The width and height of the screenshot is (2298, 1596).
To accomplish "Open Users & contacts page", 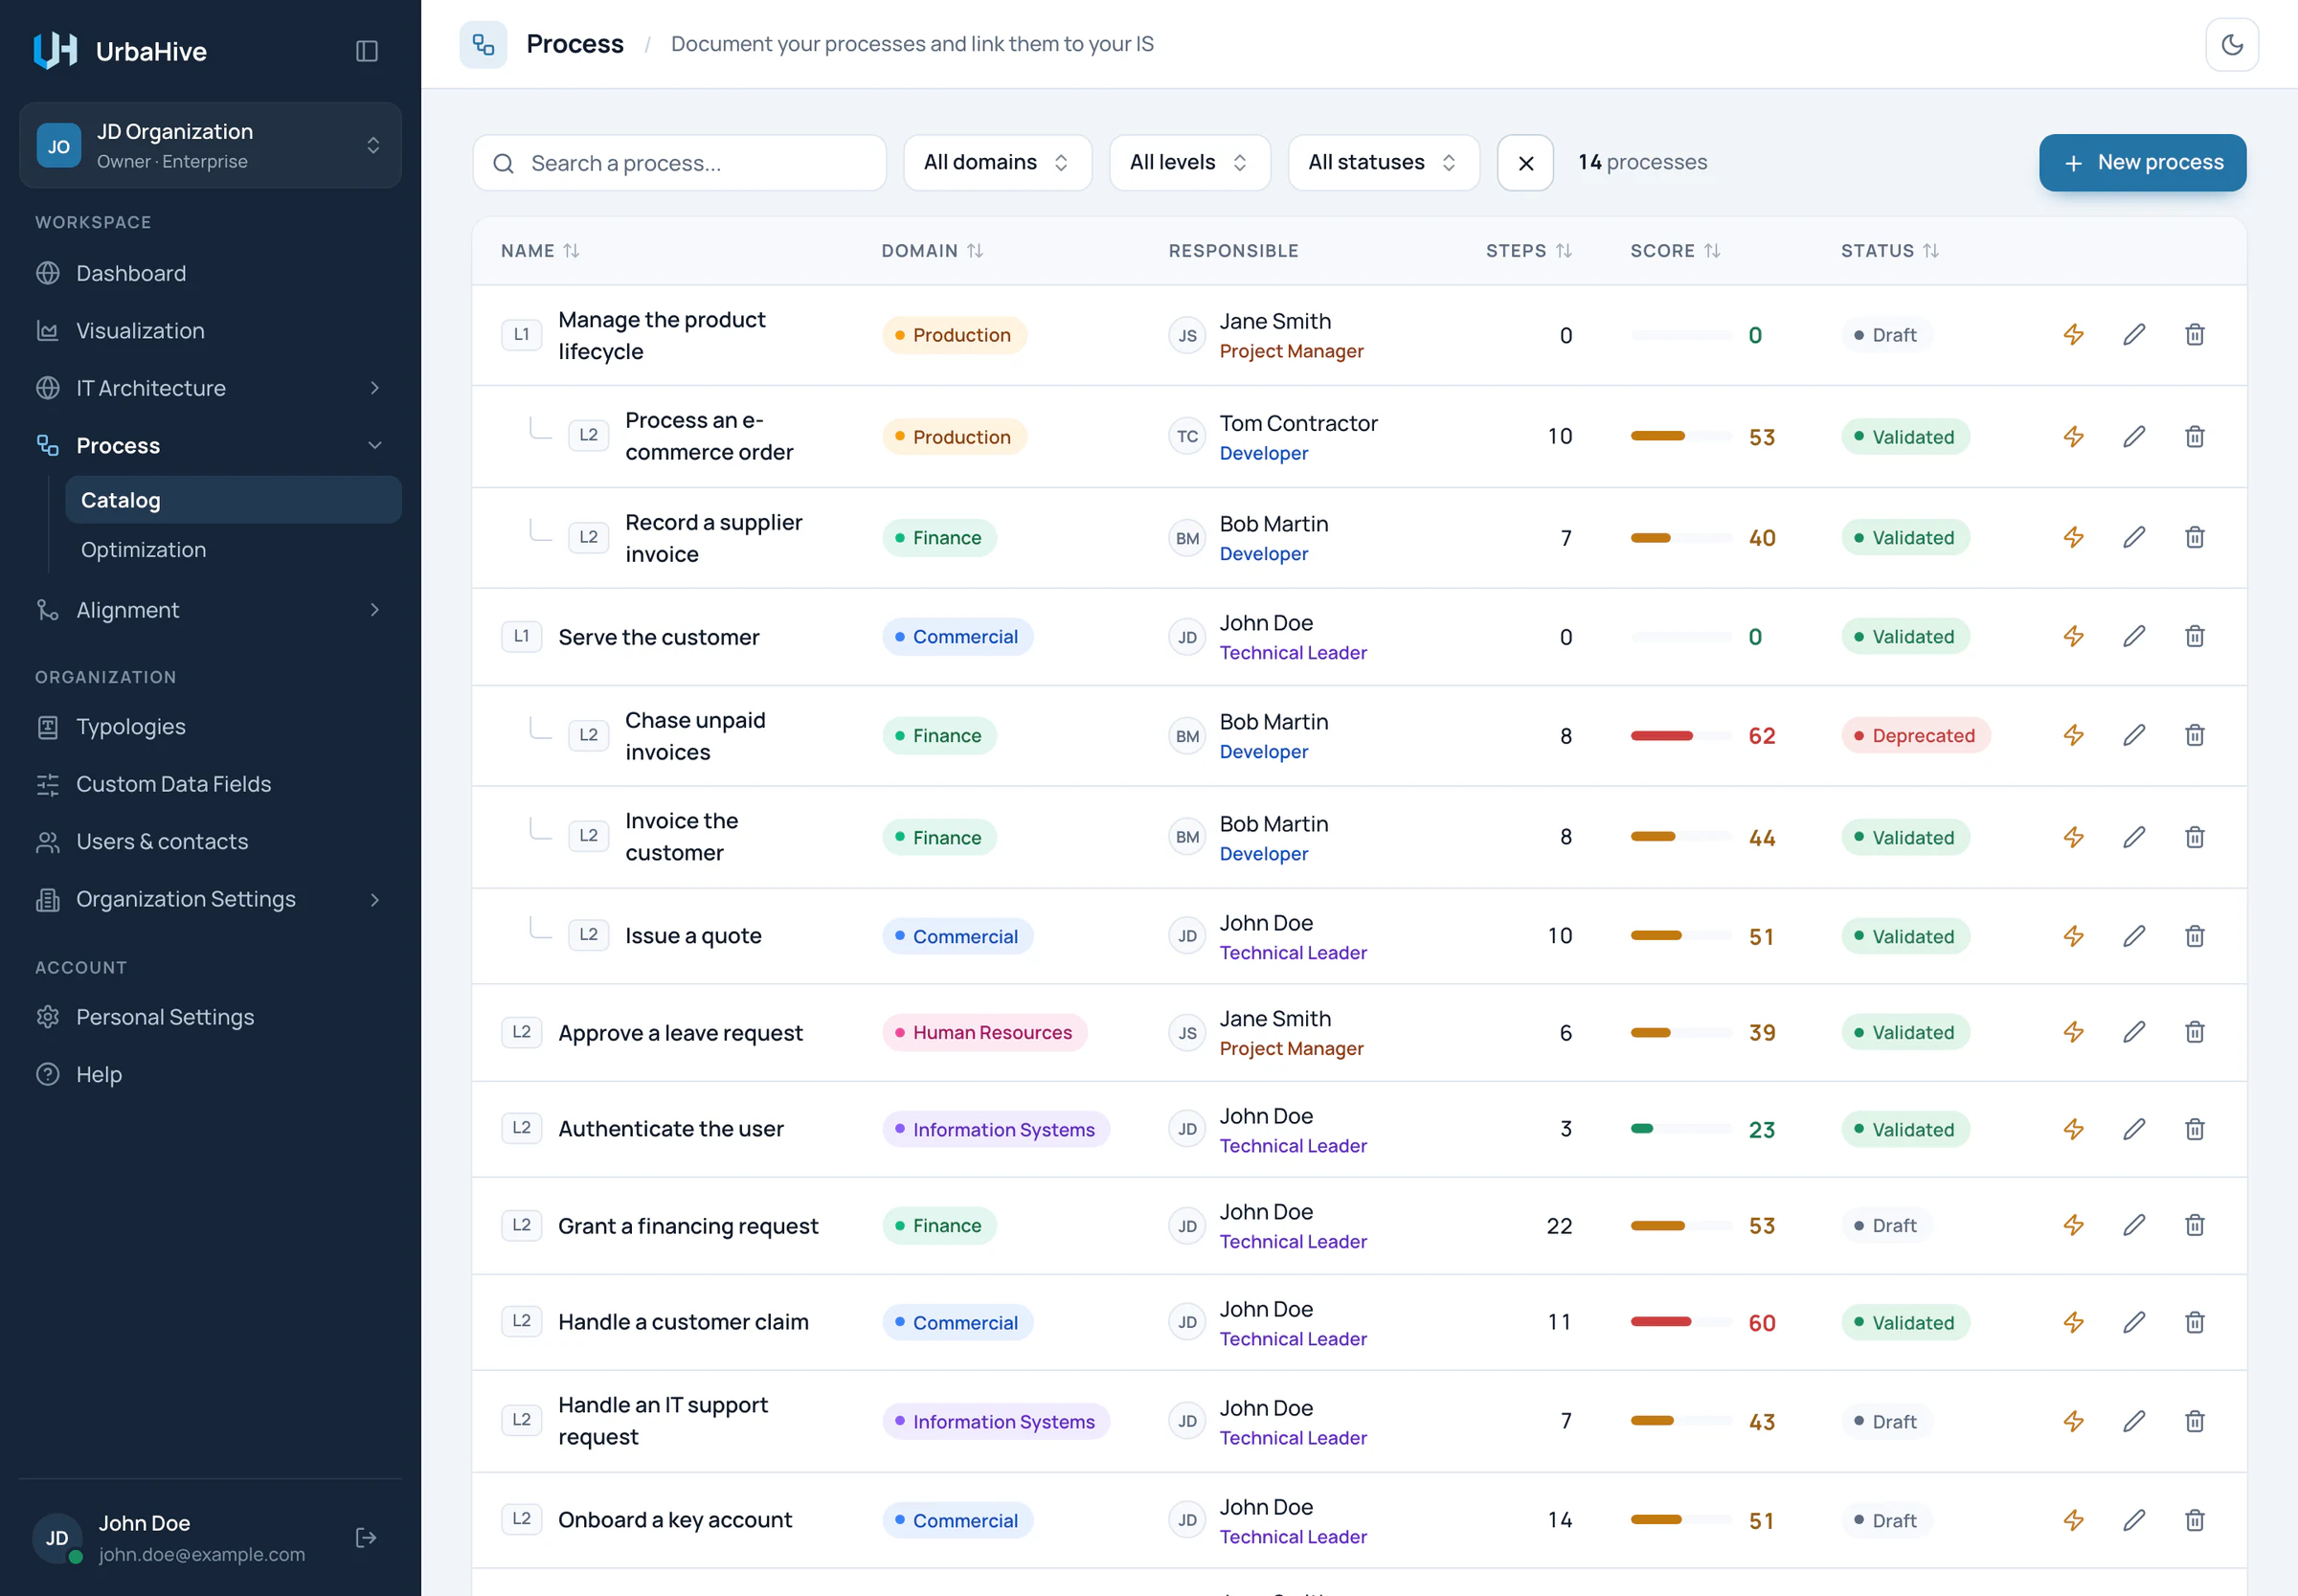I will pyautogui.click(x=210, y=842).
